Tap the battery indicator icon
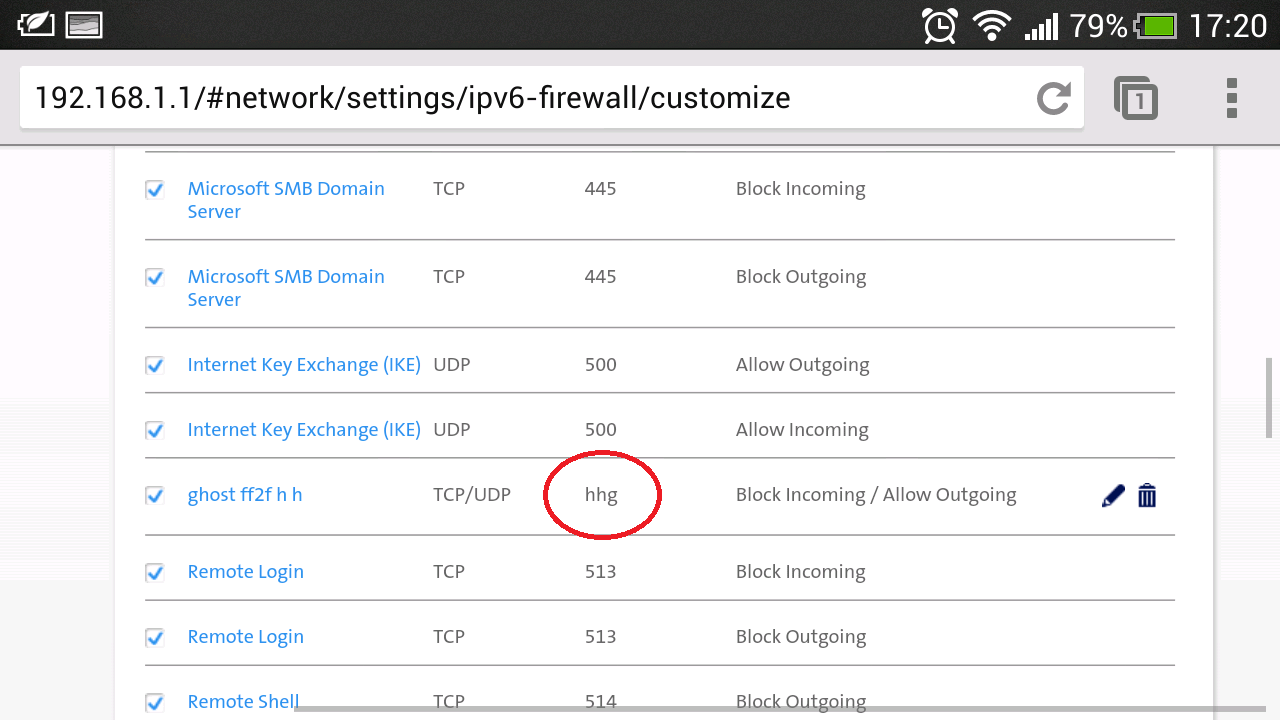The image size is (1280, 720). 1159,25
